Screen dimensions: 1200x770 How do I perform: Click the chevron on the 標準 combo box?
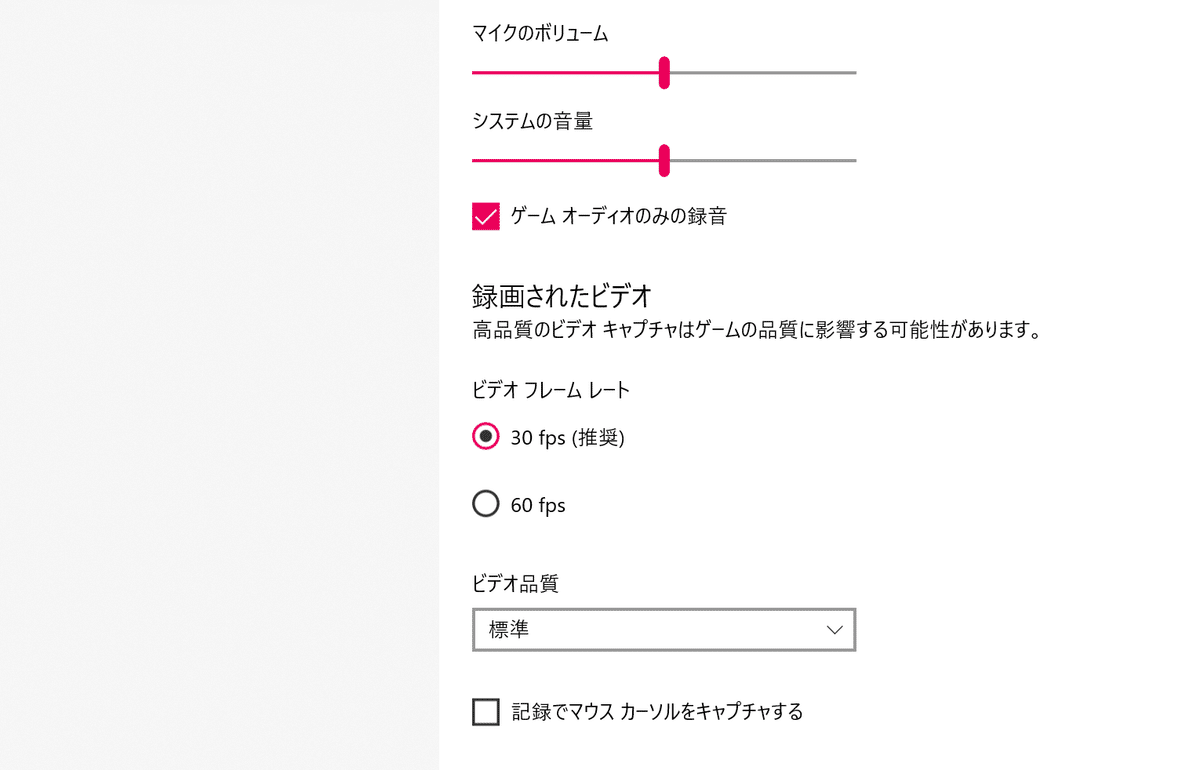(x=833, y=630)
